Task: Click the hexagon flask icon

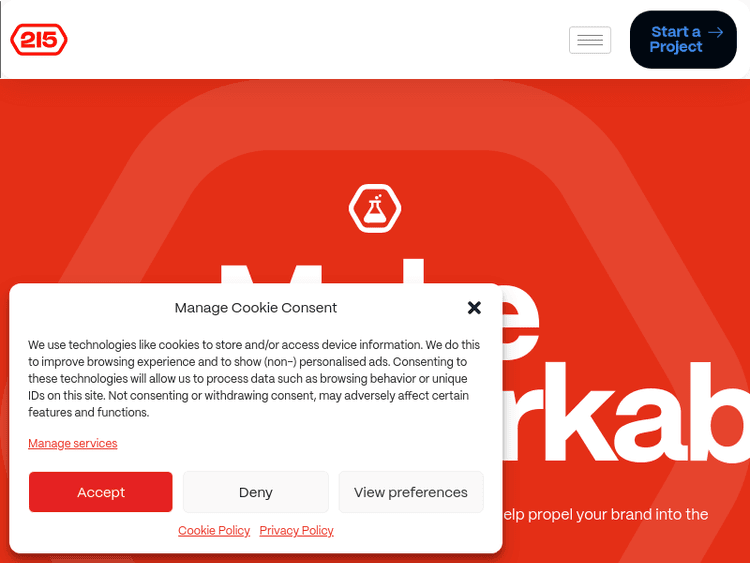Action: (375, 209)
